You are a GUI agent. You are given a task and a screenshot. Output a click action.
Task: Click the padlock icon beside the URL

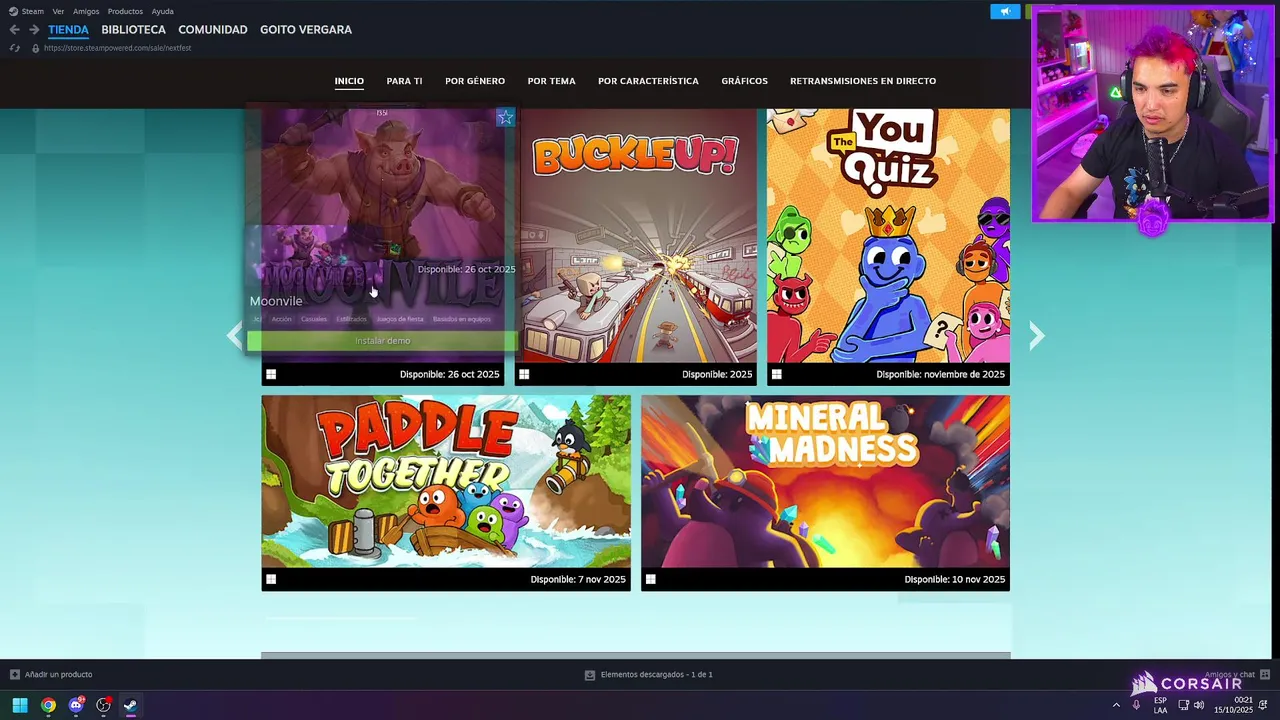click(35, 48)
